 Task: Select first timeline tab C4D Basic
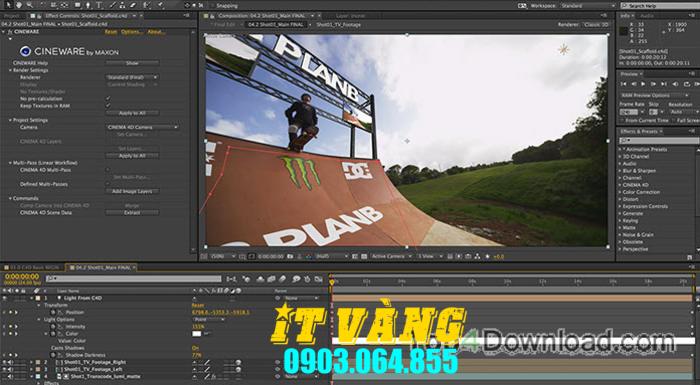click(33, 268)
